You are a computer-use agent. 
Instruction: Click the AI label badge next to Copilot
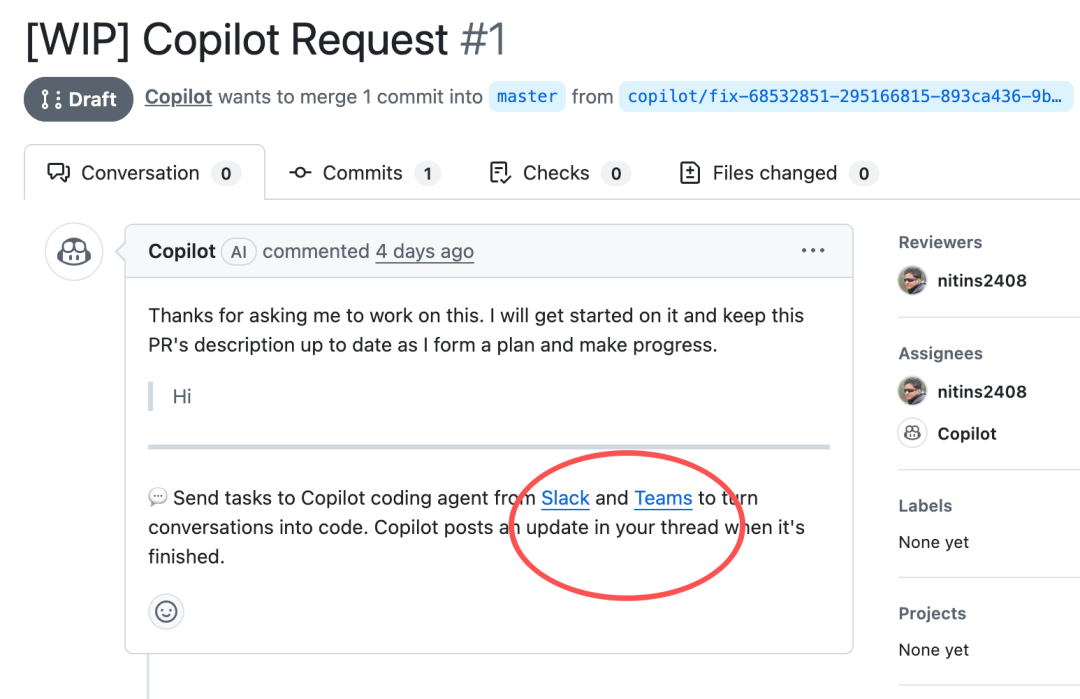tap(238, 252)
